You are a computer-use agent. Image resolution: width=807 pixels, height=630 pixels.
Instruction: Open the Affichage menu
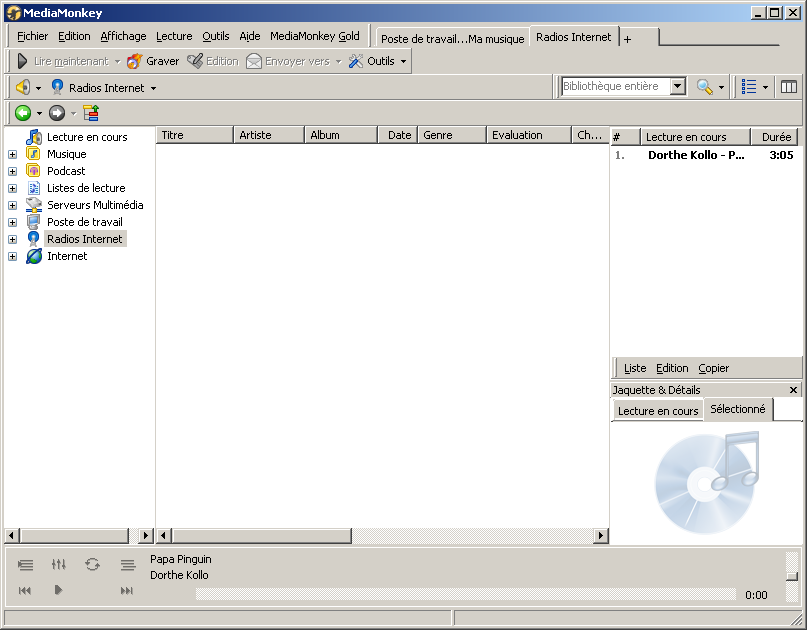(123, 36)
